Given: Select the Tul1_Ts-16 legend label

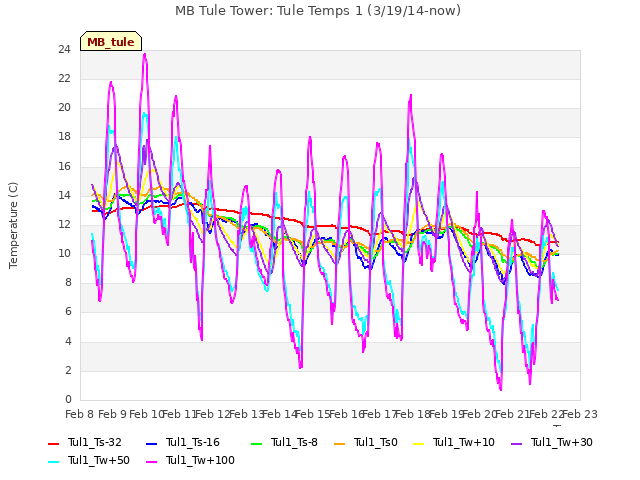Looking at the screenshot, I should [193, 442].
